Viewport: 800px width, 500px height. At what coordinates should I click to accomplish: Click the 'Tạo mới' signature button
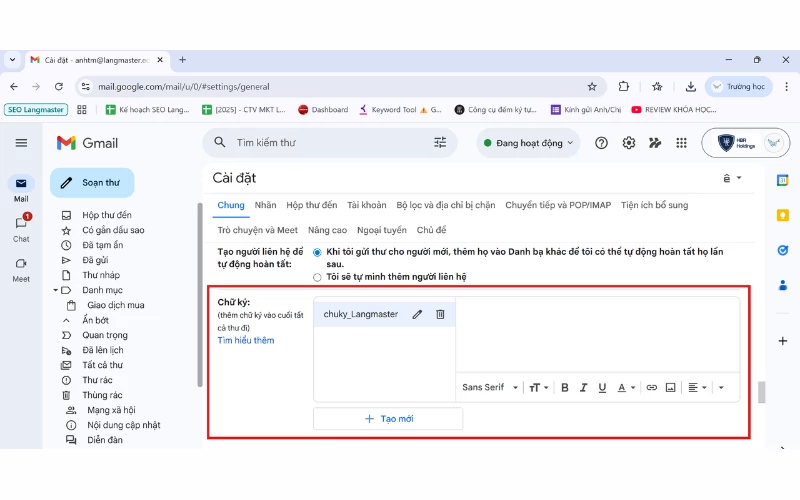tap(388, 418)
